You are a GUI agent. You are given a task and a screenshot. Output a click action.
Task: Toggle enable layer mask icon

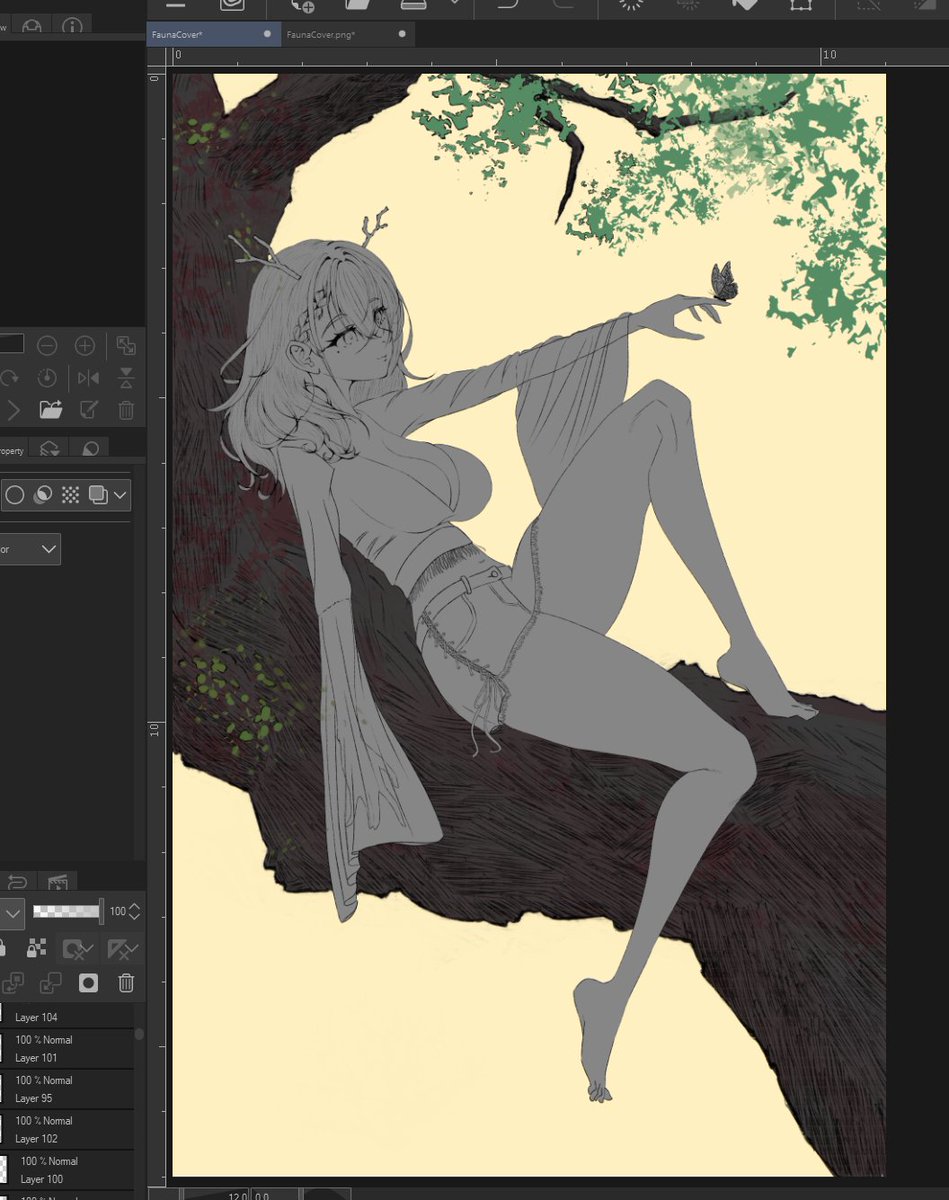[78, 947]
